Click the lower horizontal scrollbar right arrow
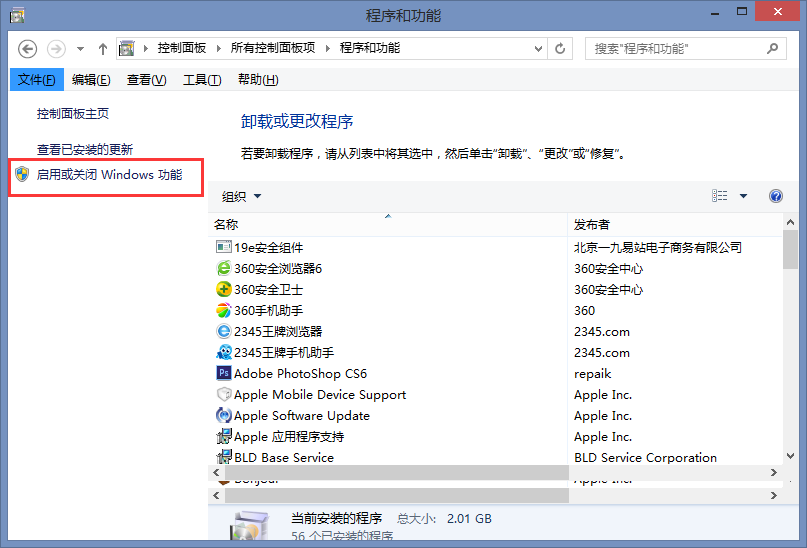 774,496
